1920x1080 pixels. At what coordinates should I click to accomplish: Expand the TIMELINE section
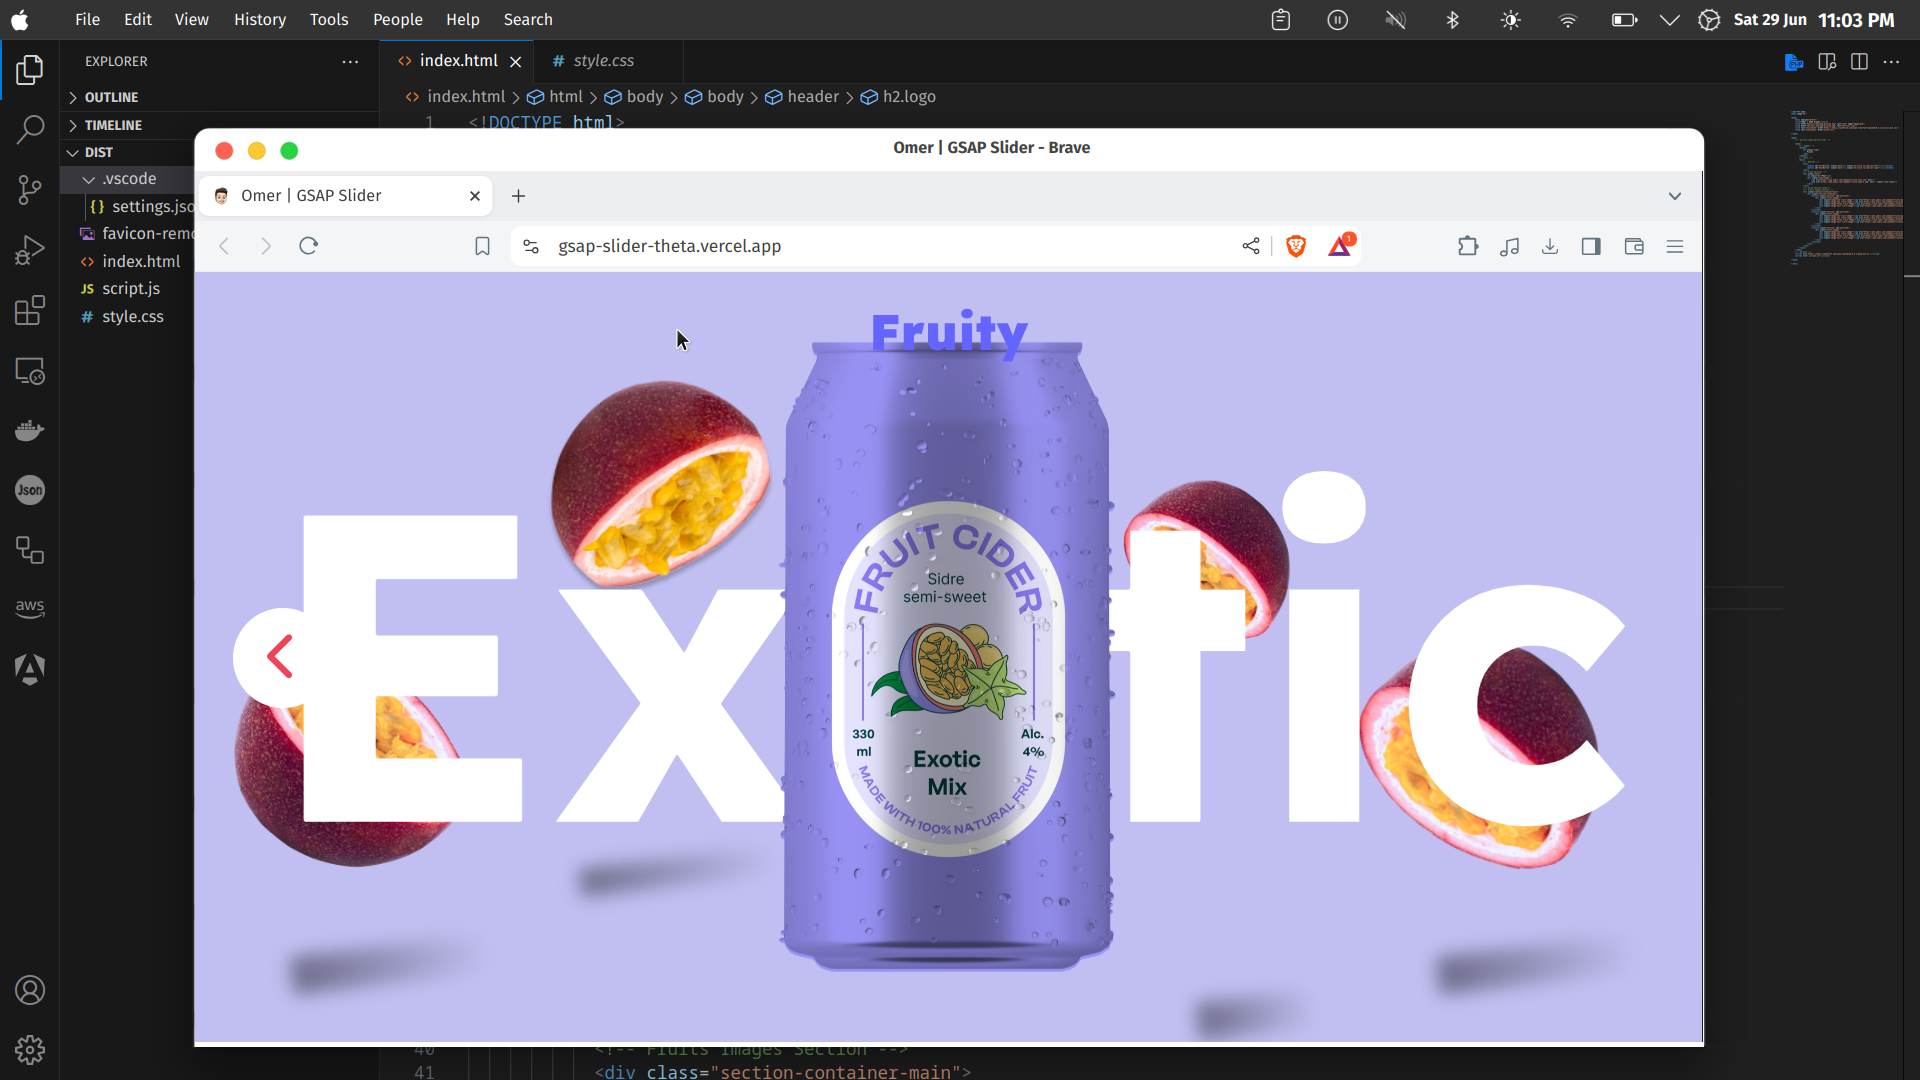pyautogui.click(x=113, y=125)
